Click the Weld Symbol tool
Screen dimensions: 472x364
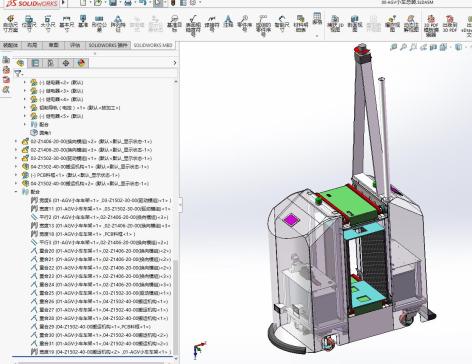pos(212,23)
